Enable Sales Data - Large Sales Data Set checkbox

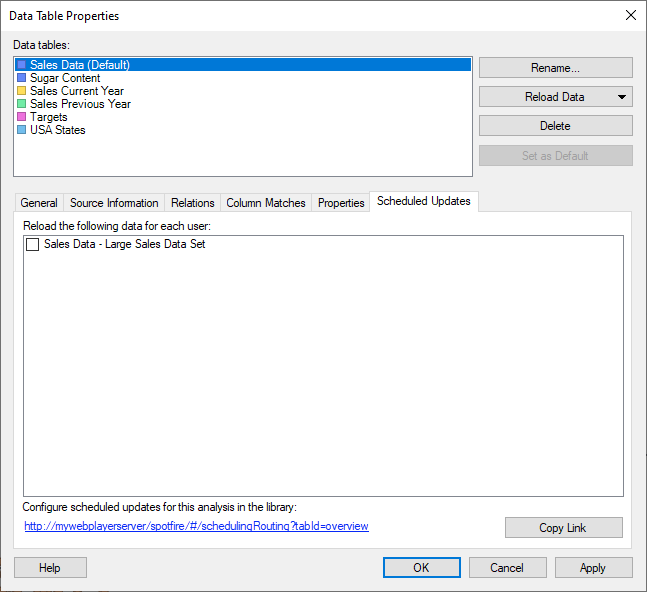coord(33,244)
